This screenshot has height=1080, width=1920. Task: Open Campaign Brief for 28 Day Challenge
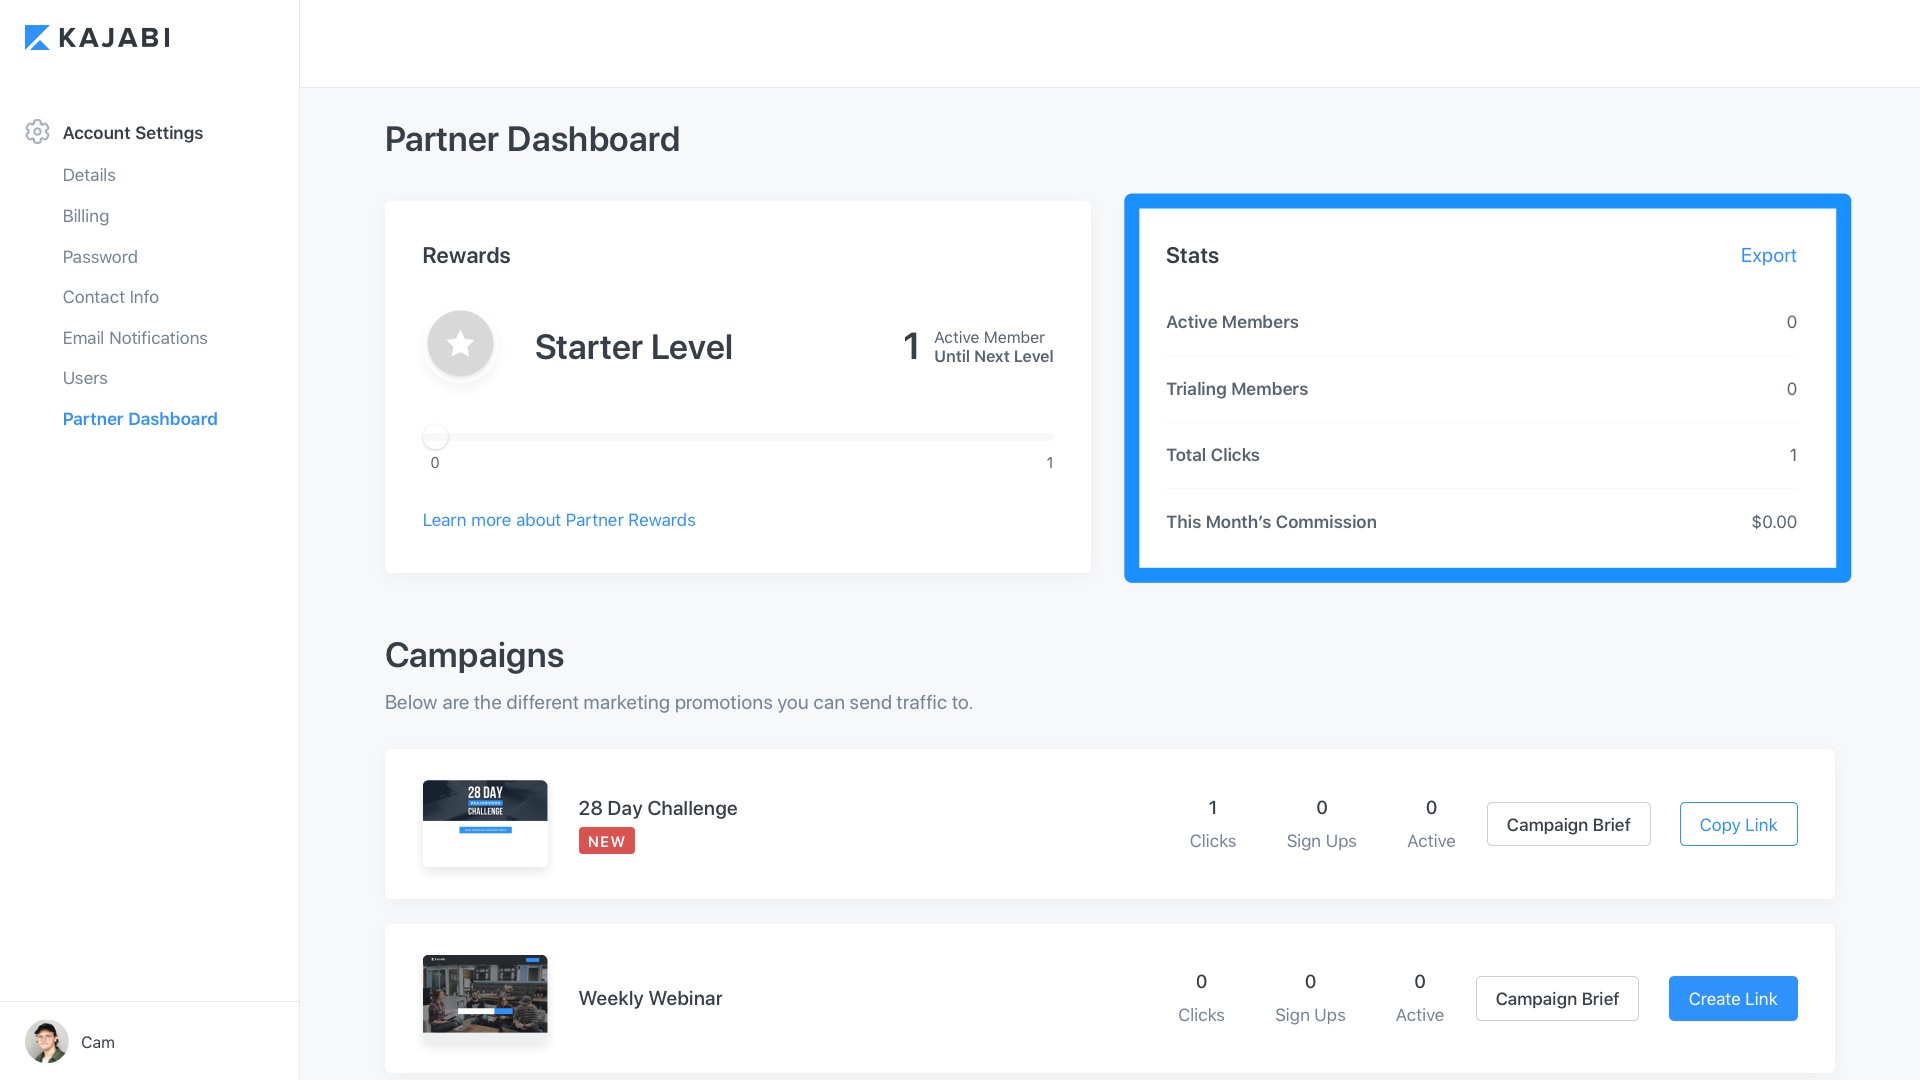pyautogui.click(x=1568, y=825)
